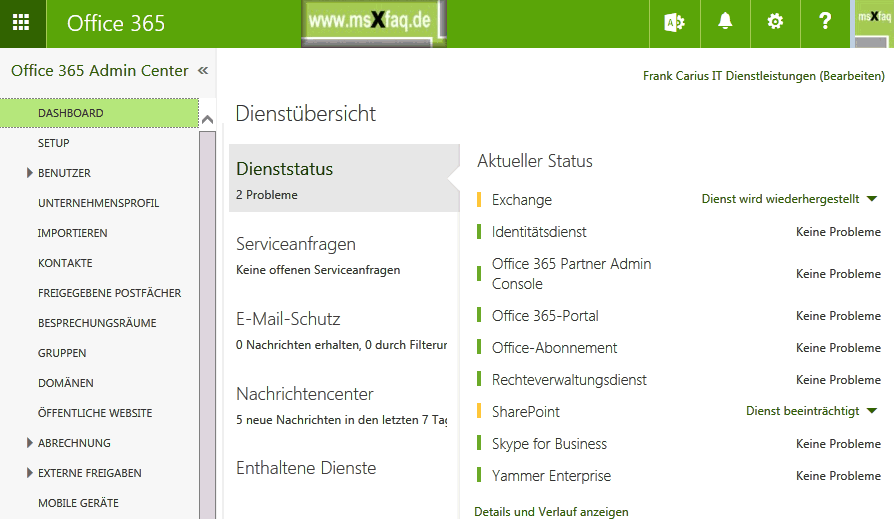Click 'Keine offenen Serviceanfragen' text

[318, 270]
